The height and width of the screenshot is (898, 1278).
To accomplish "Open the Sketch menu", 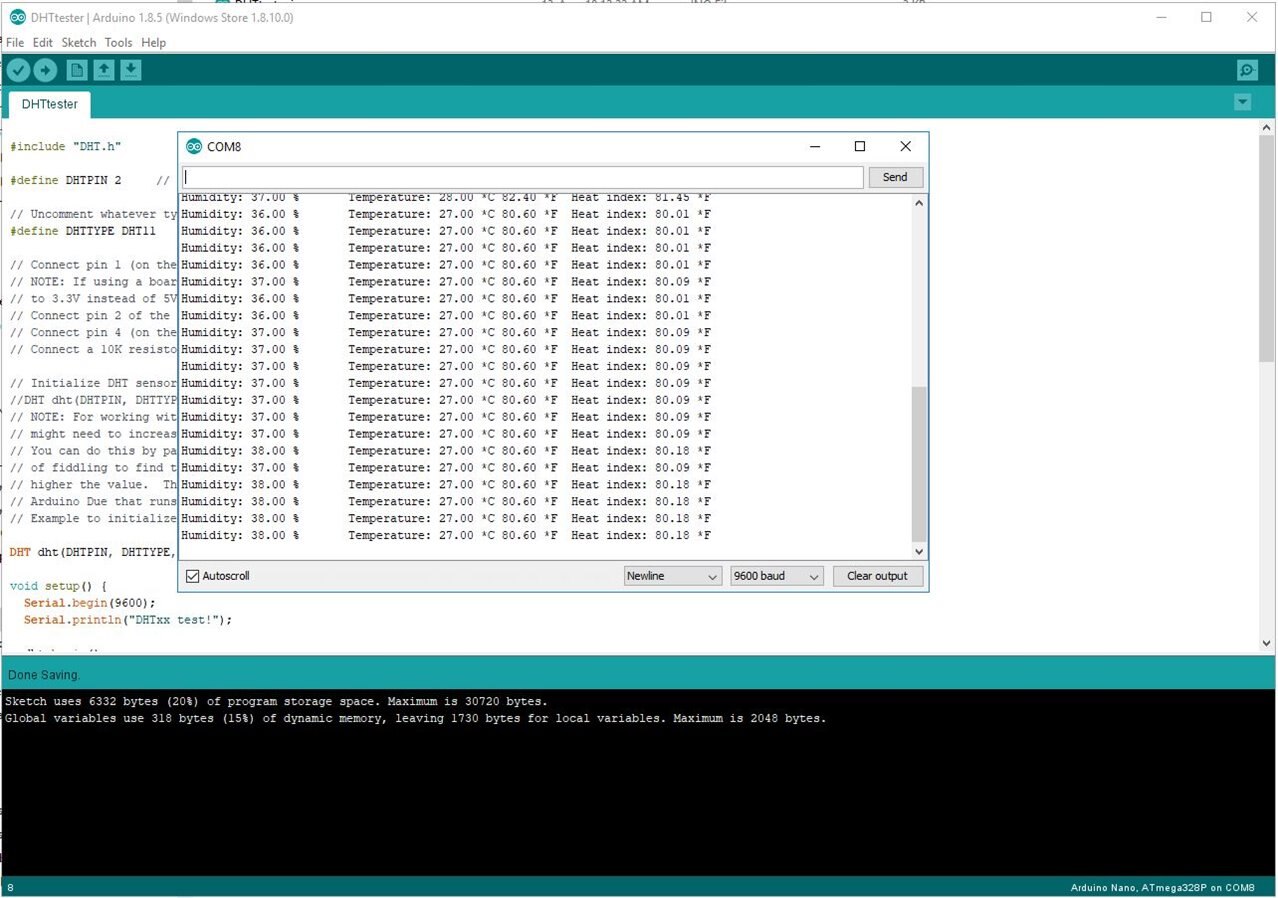I will [x=79, y=43].
